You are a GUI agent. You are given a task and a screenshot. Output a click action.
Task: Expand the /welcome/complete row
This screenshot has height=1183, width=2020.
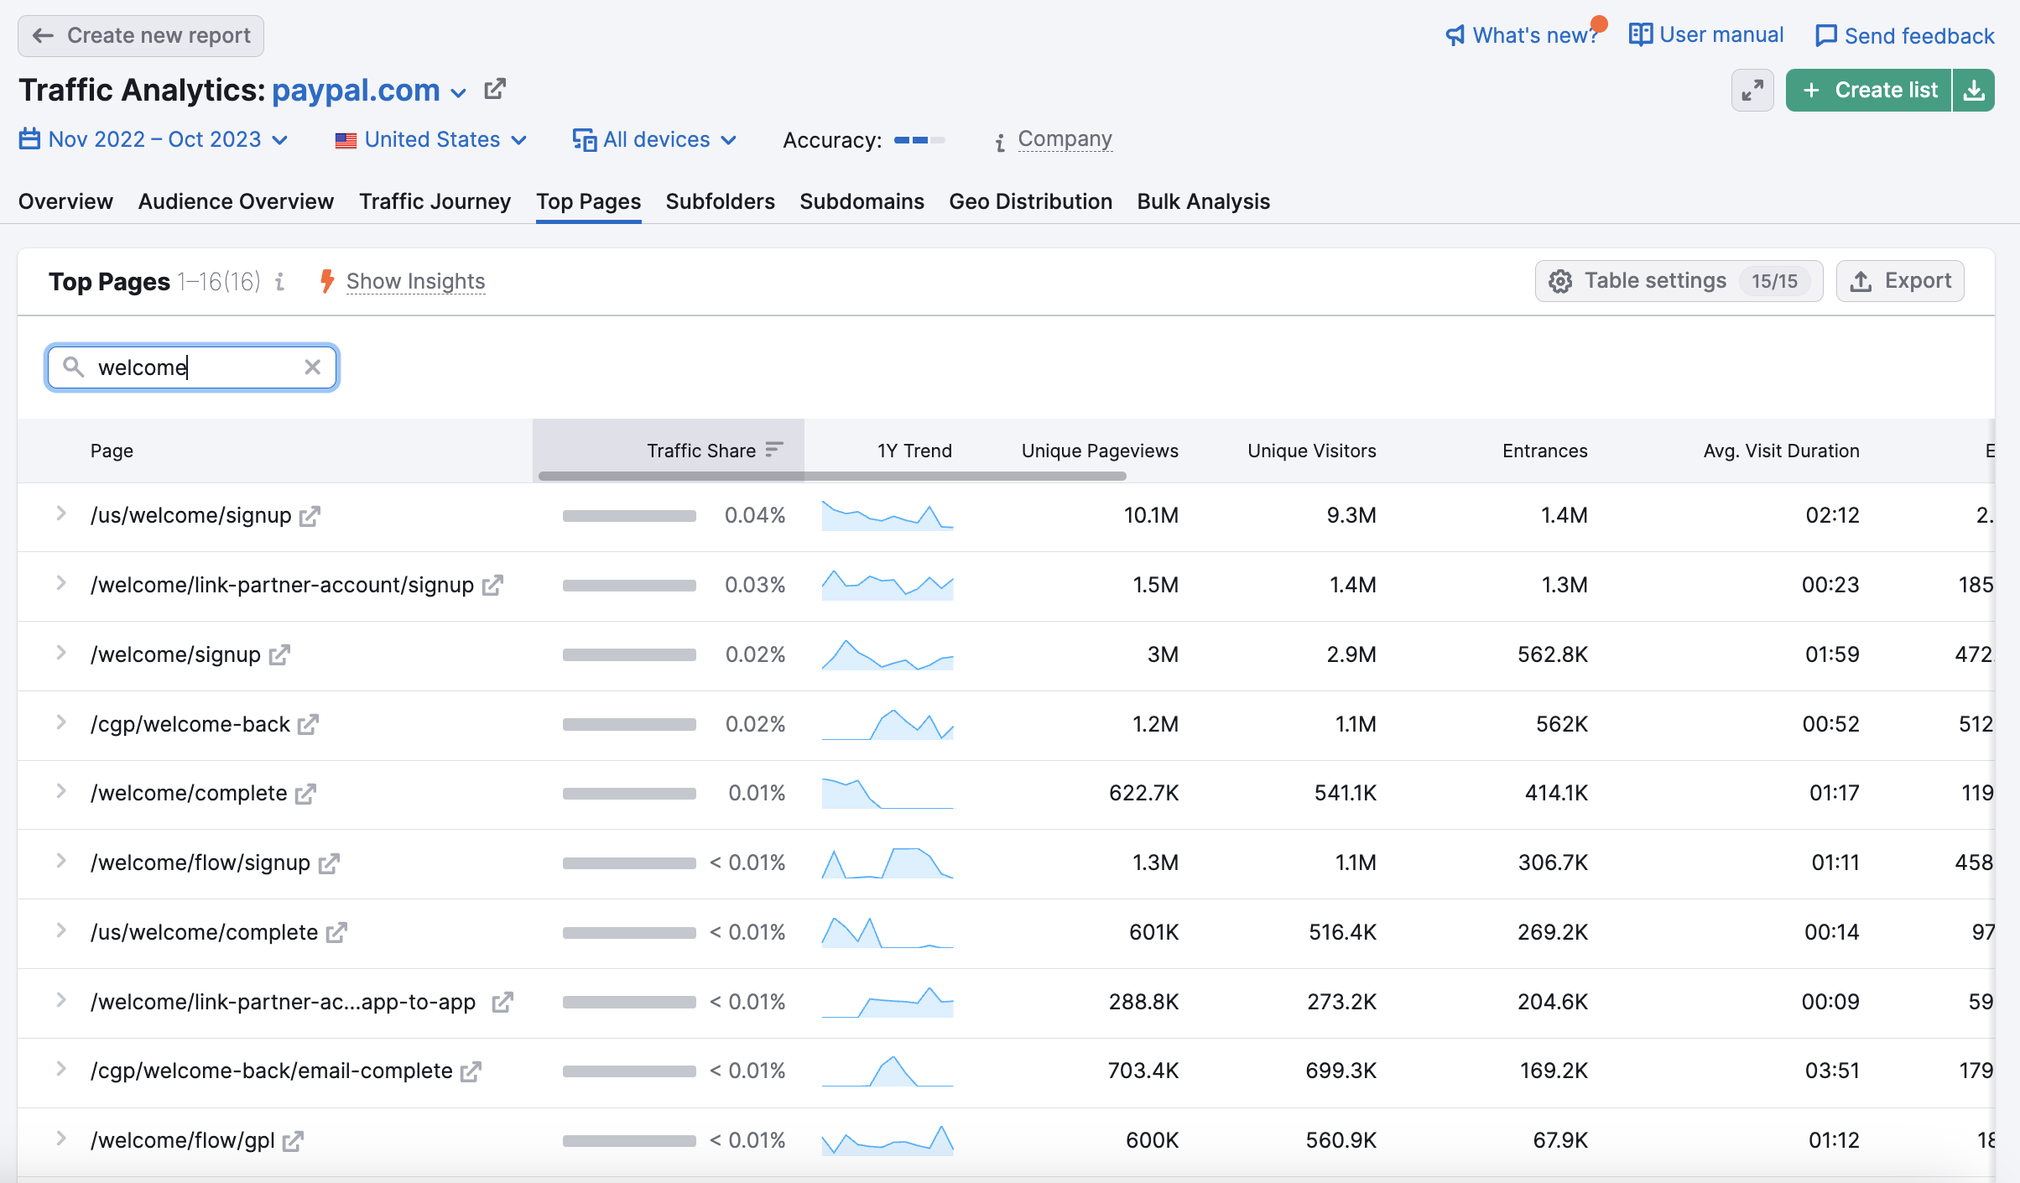61,791
